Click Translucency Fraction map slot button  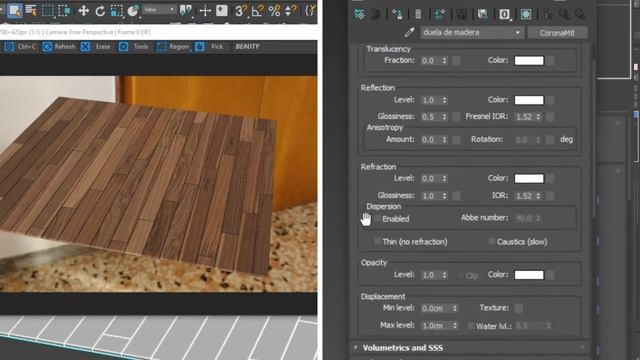coord(457,61)
